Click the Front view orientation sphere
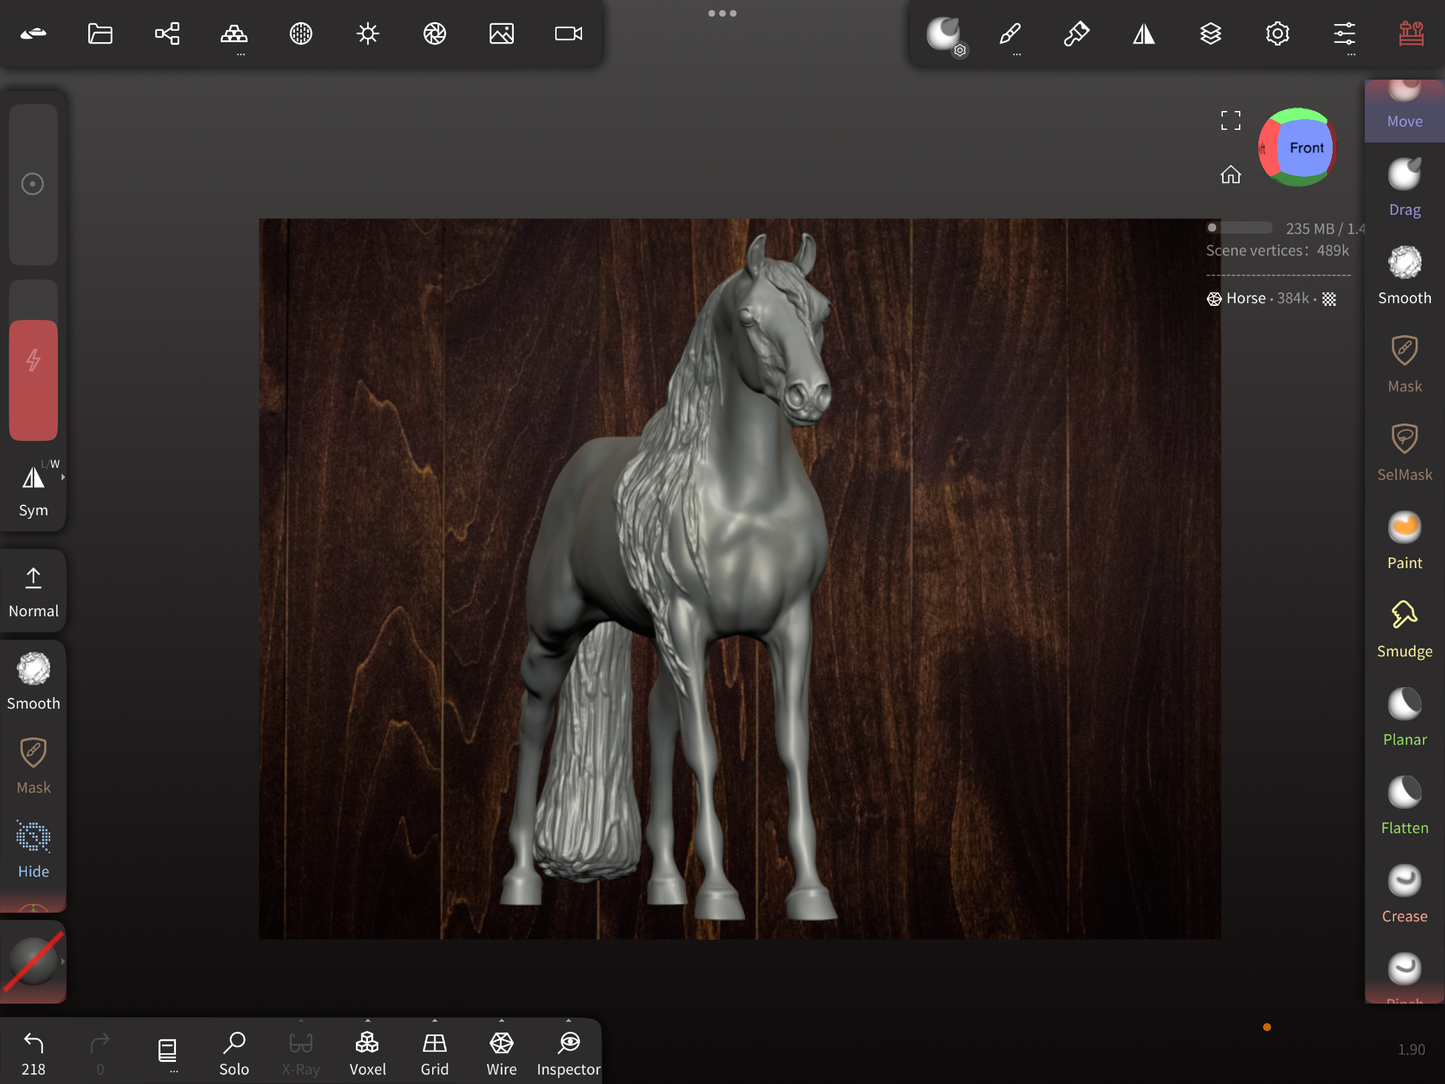Image resolution: width=1445 pixels, height=1084 pixels. [x=1299, y=148]
